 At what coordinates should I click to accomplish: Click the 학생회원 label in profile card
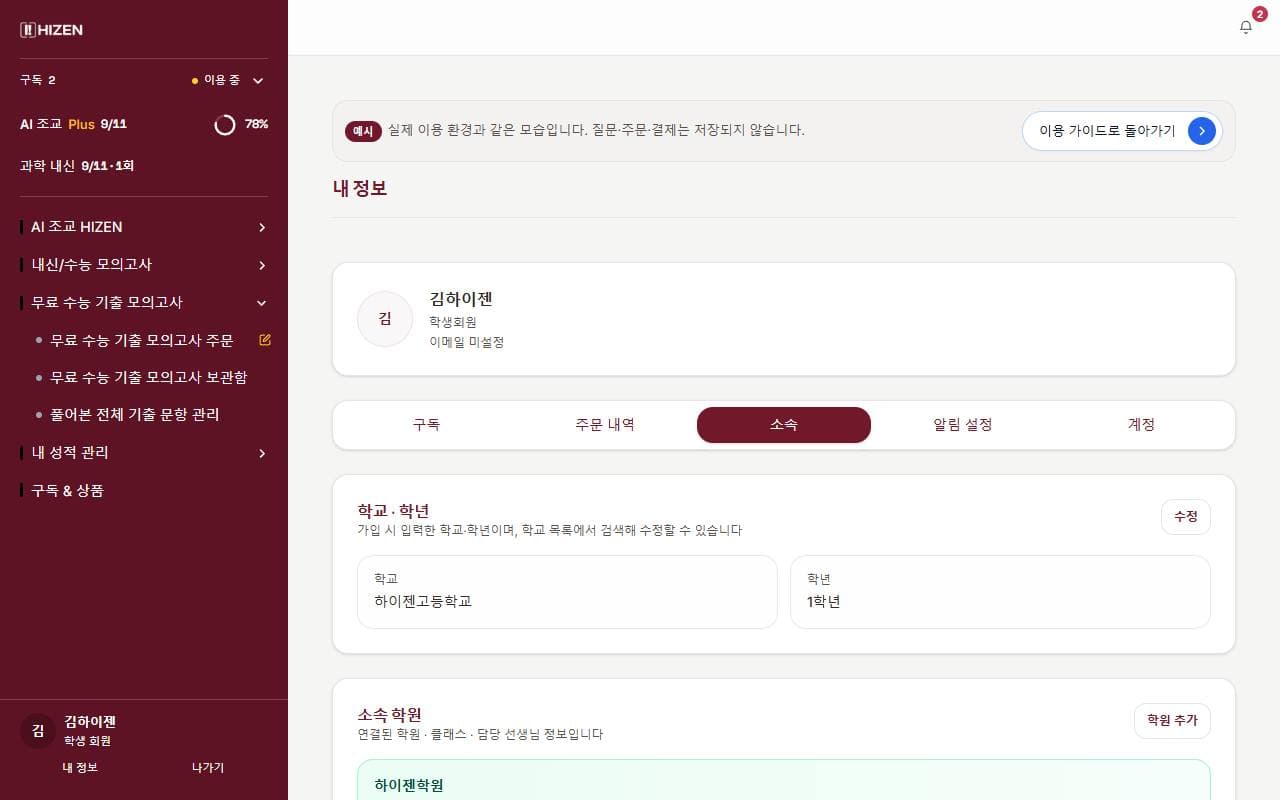pyautogui.click(x=453, y=322)
